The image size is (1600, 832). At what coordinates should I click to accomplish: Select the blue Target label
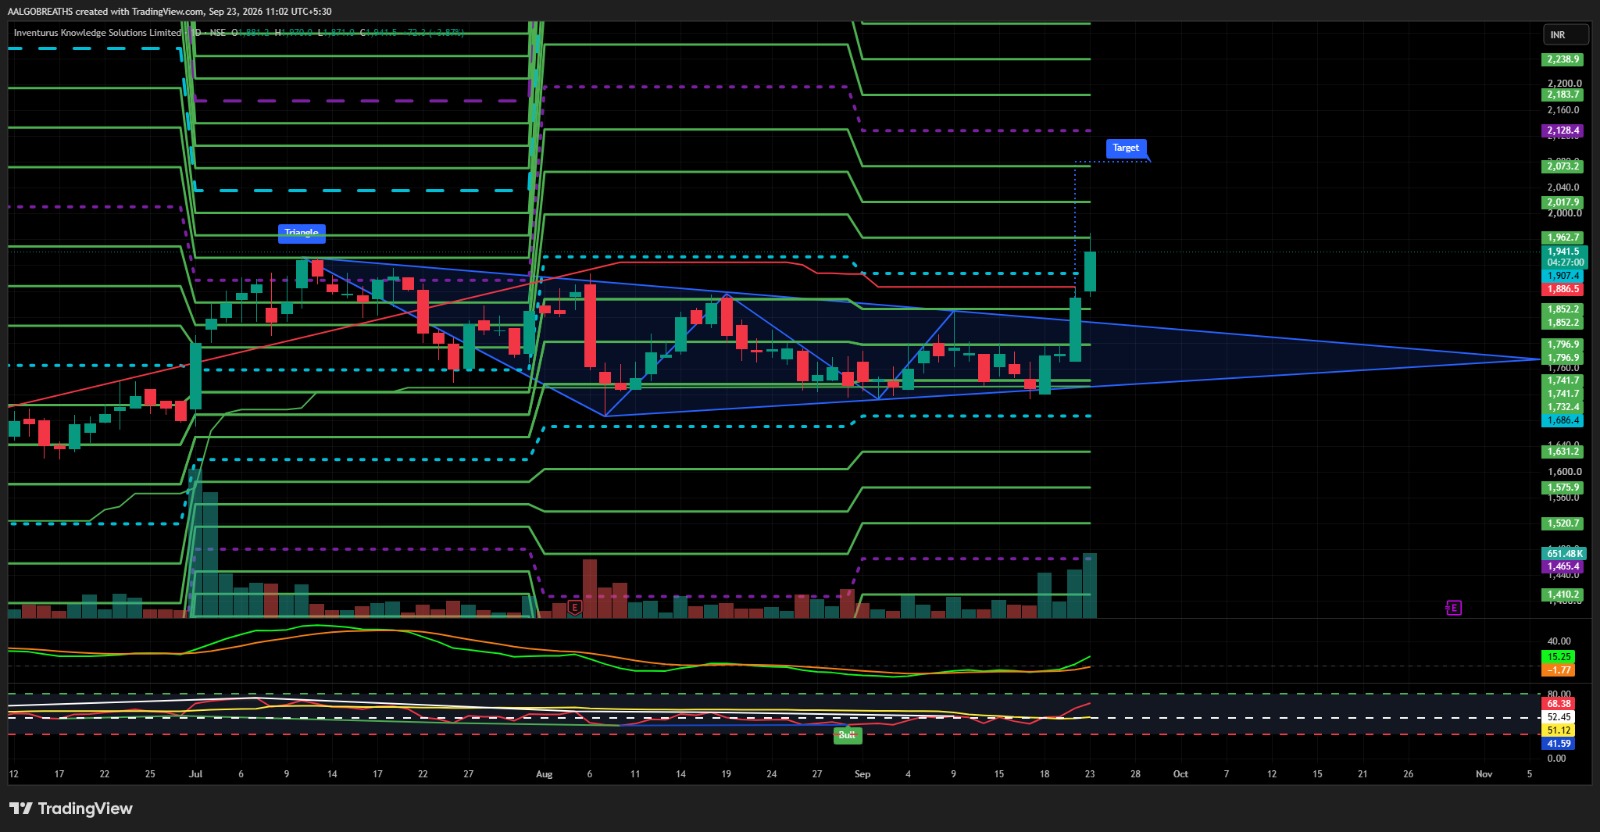(1126, 148)
